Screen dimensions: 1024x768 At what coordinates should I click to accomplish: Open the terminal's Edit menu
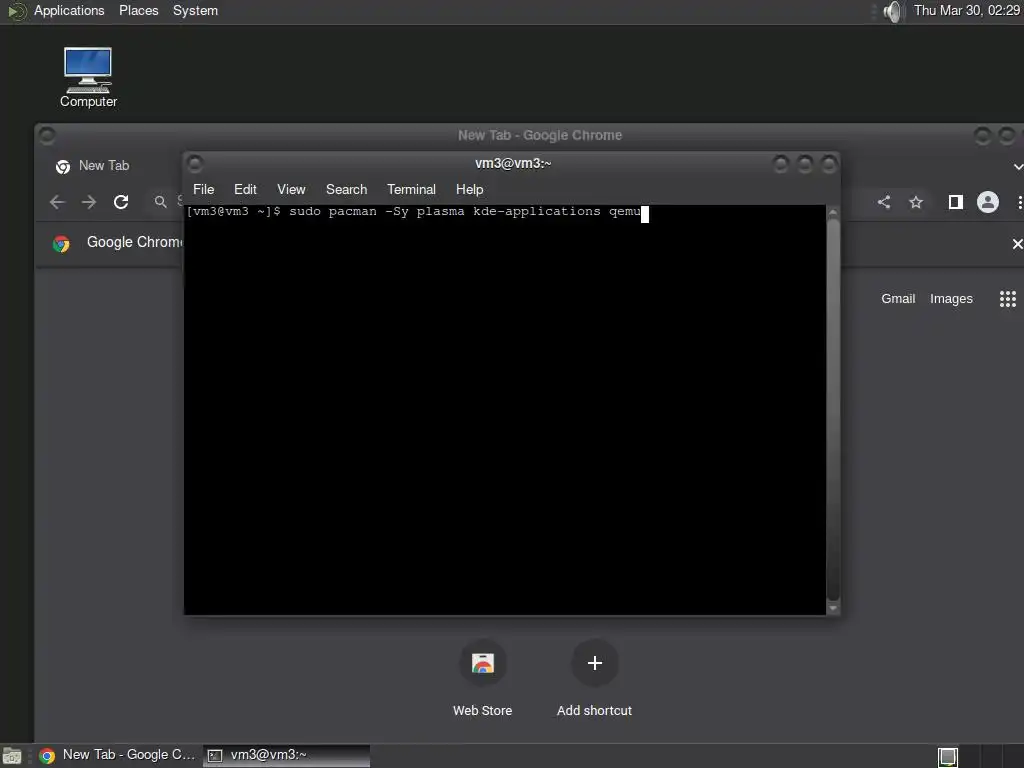pyautogui.click(x=245, y=189)
